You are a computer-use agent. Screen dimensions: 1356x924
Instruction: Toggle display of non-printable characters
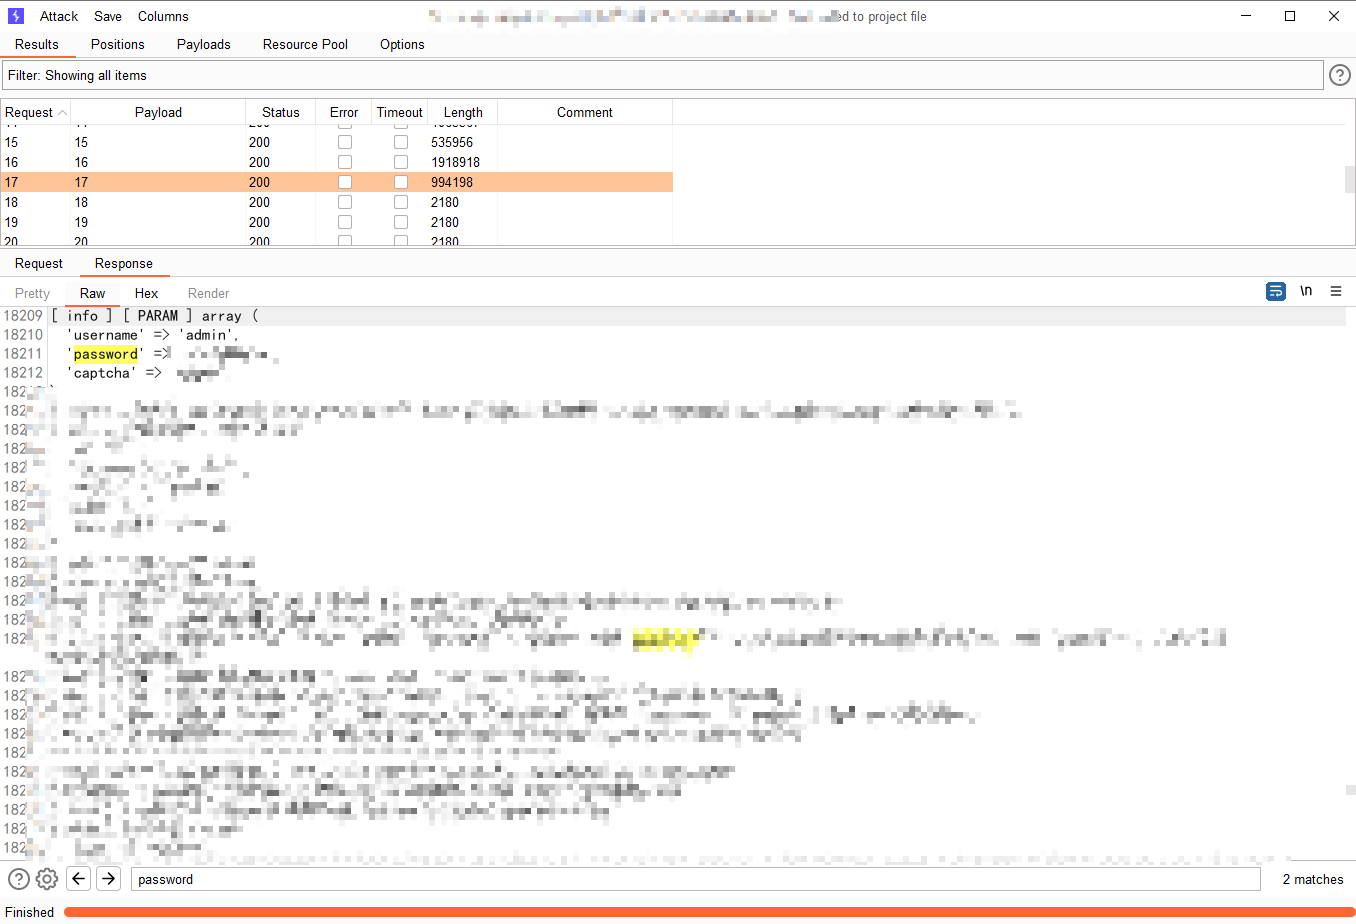pos(1306,290)
